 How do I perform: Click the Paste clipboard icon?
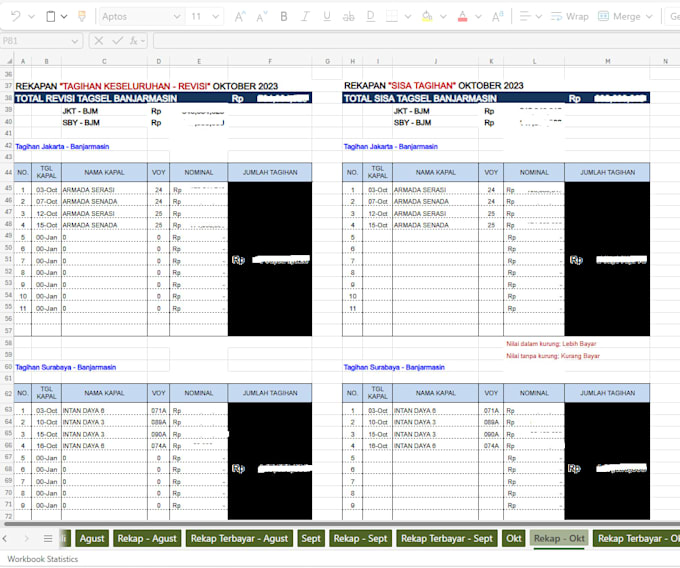[51, 16]
